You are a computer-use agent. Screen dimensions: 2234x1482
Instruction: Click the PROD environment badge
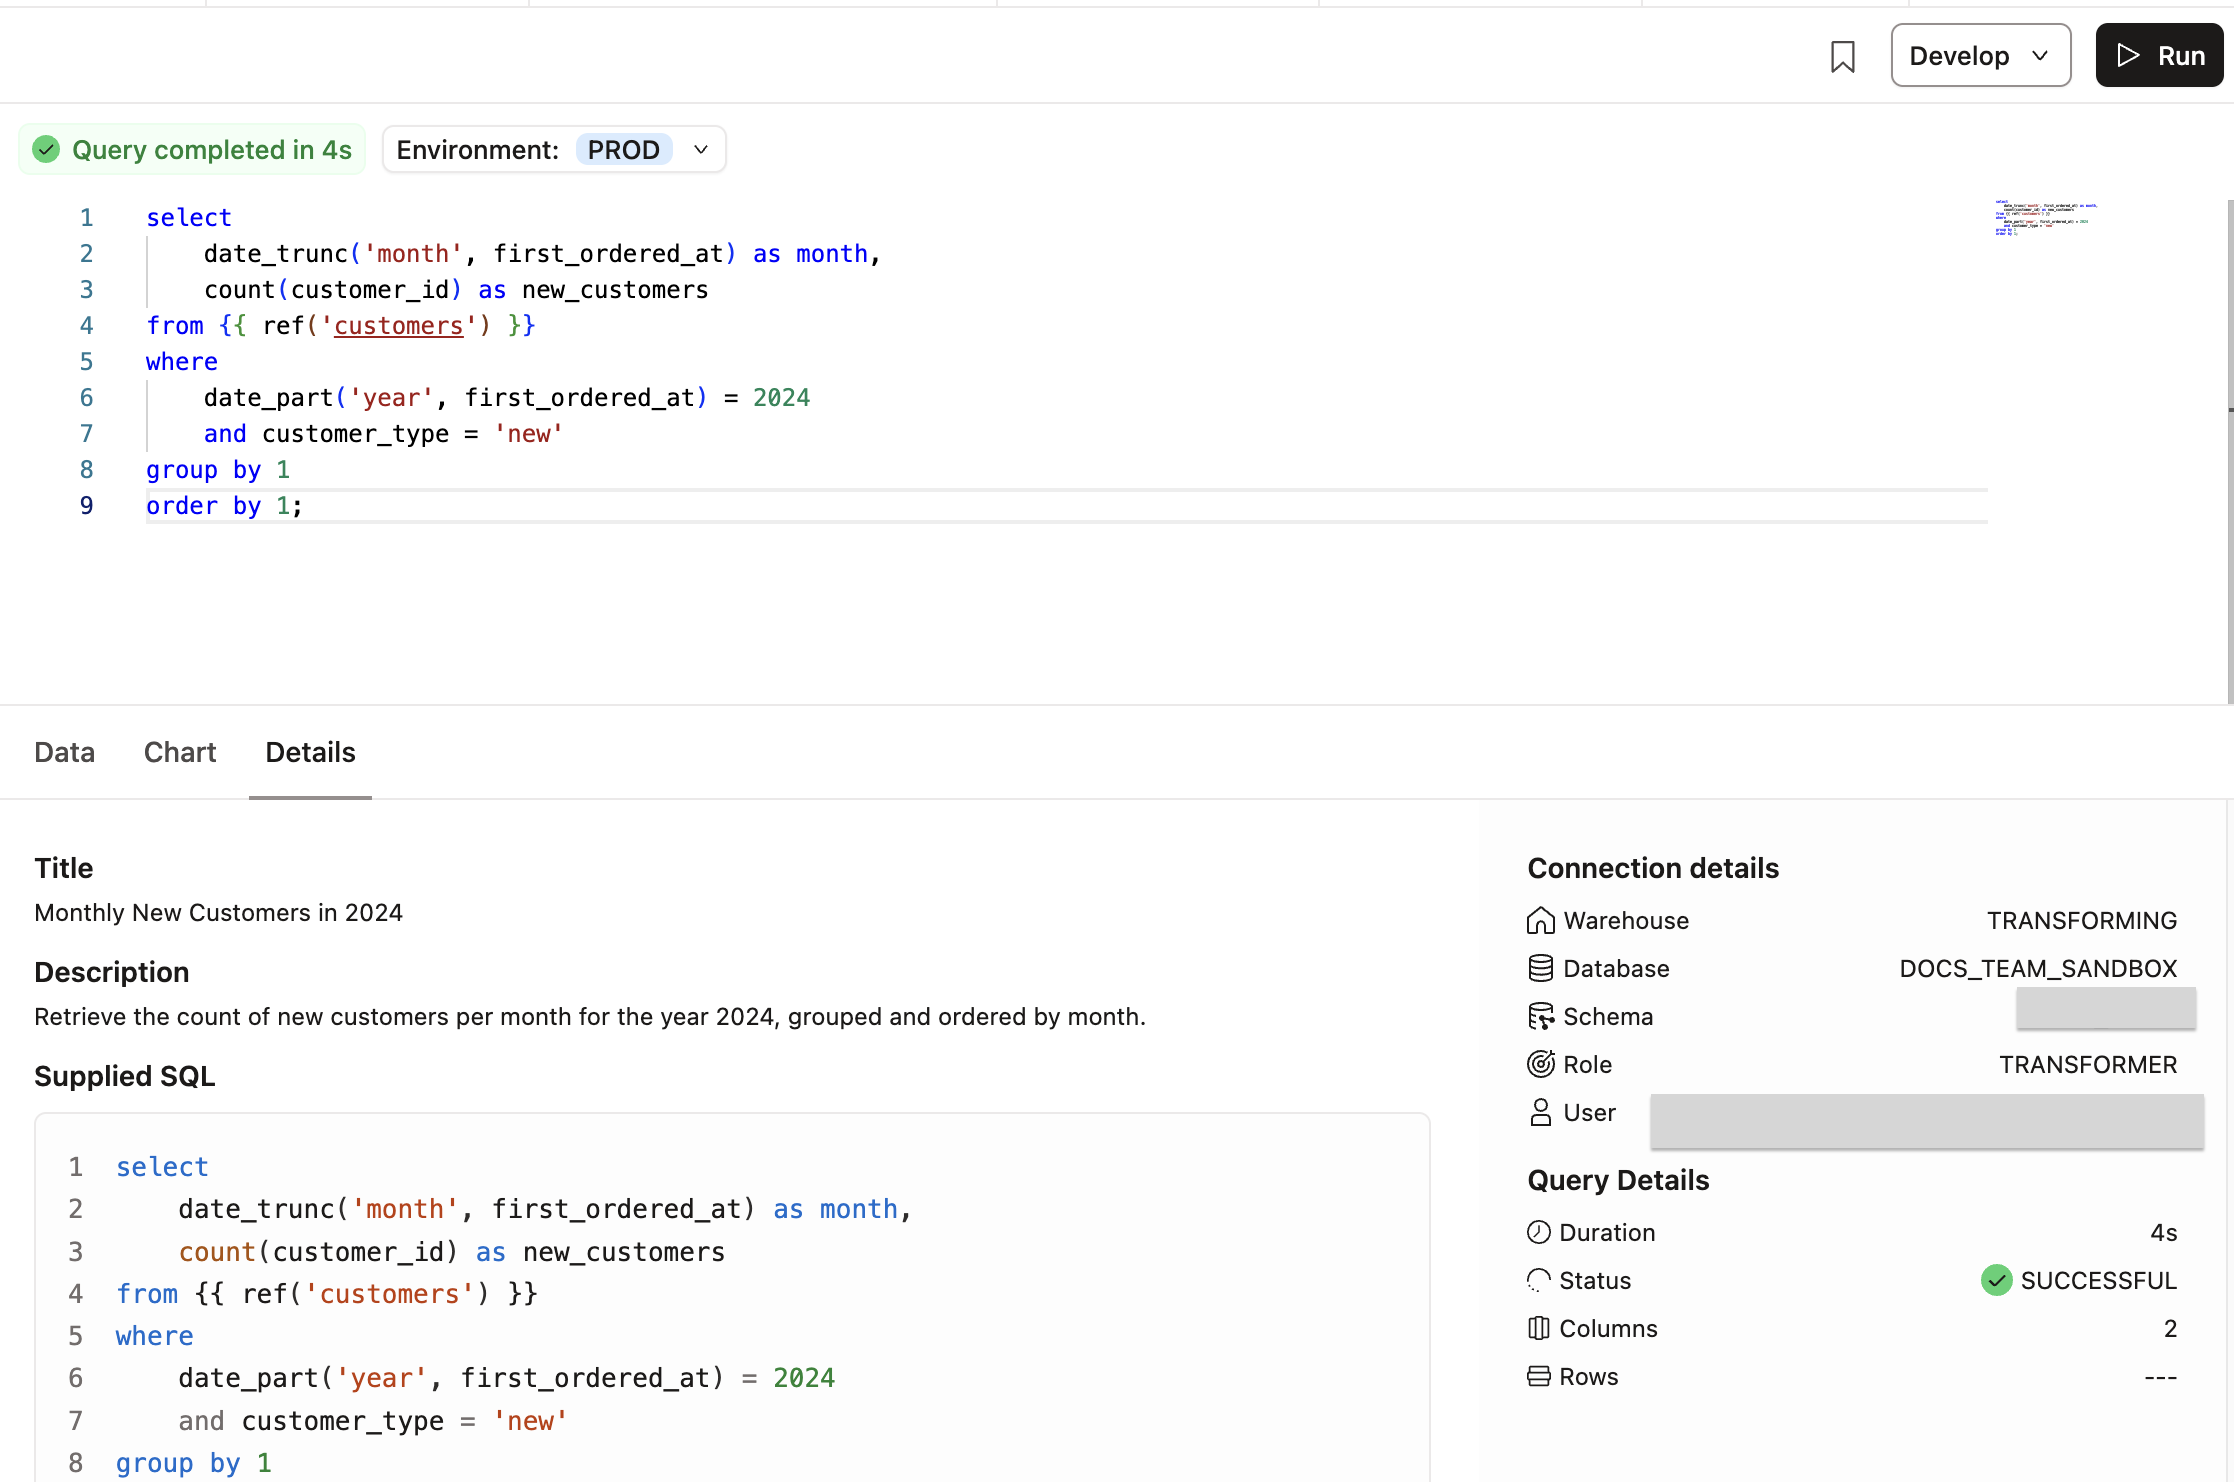pyautogui.click(x=623, y=150)
